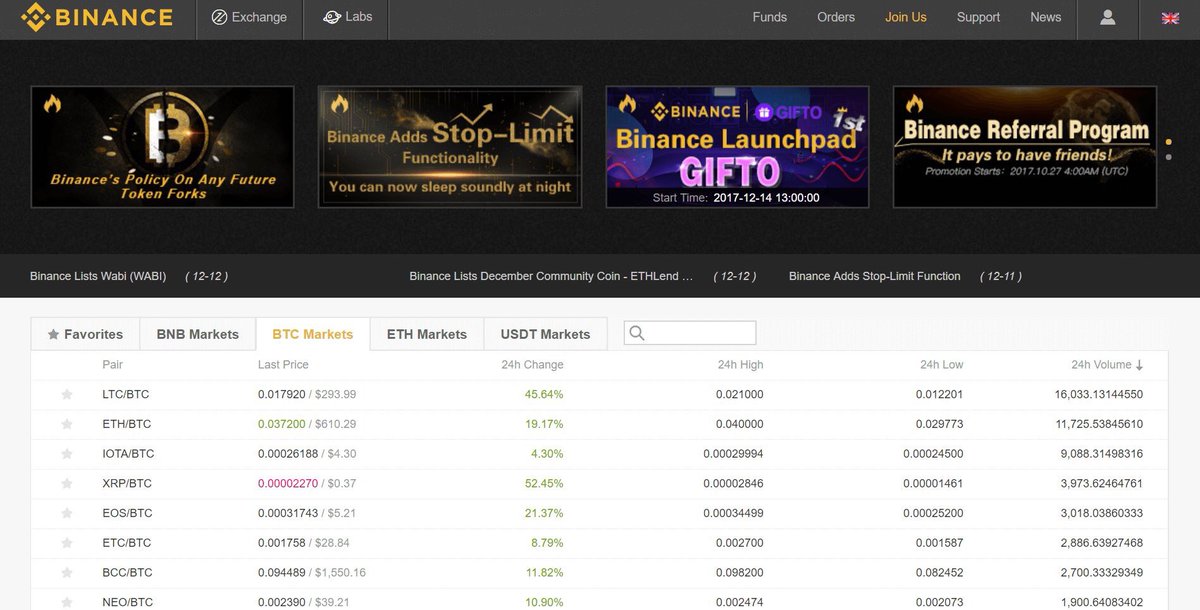Viewport: 1200px width, 610px height.
Task: Open the ETC/BTC trading pair
Action: 126,543
